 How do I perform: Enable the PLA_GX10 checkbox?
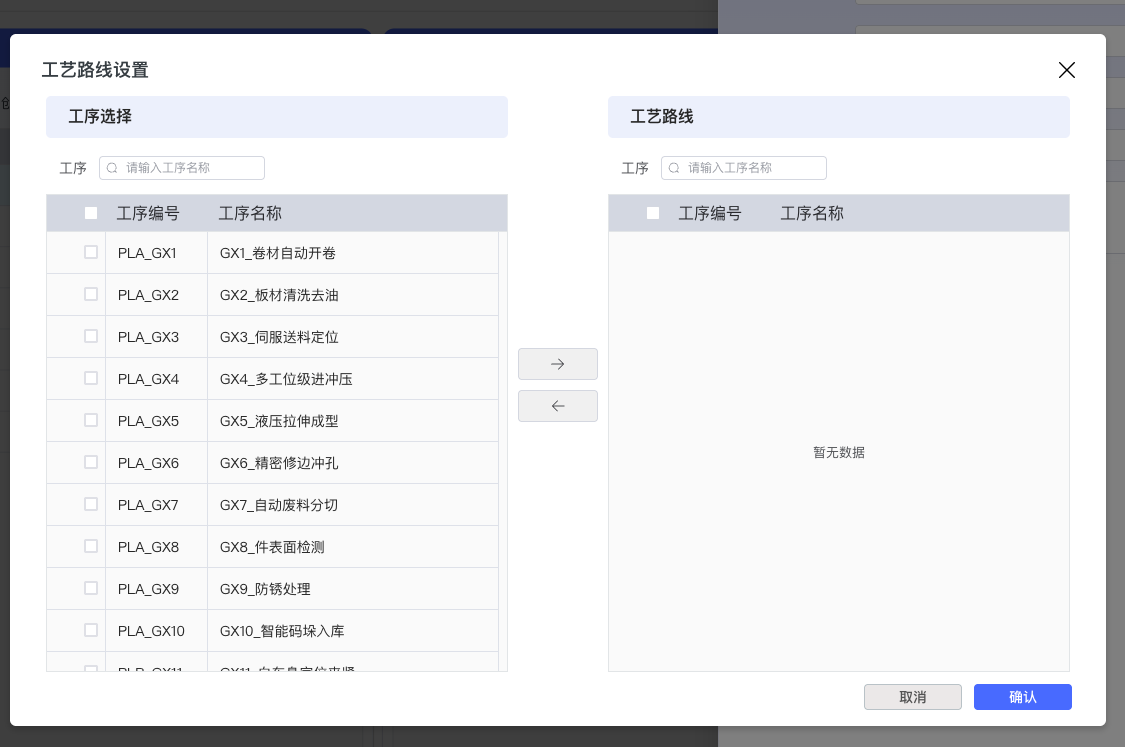pos(91,631)
